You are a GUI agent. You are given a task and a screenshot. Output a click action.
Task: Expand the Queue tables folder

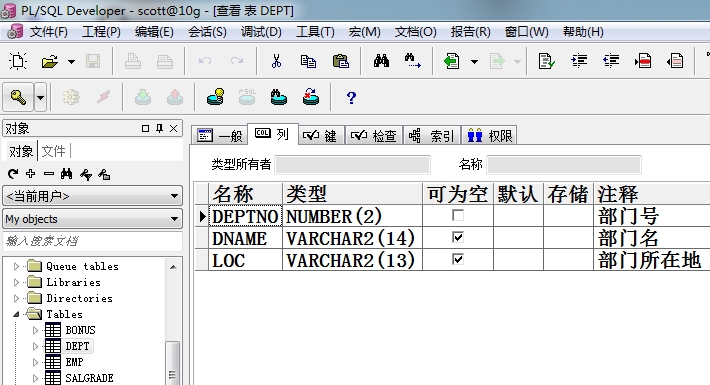16,266
